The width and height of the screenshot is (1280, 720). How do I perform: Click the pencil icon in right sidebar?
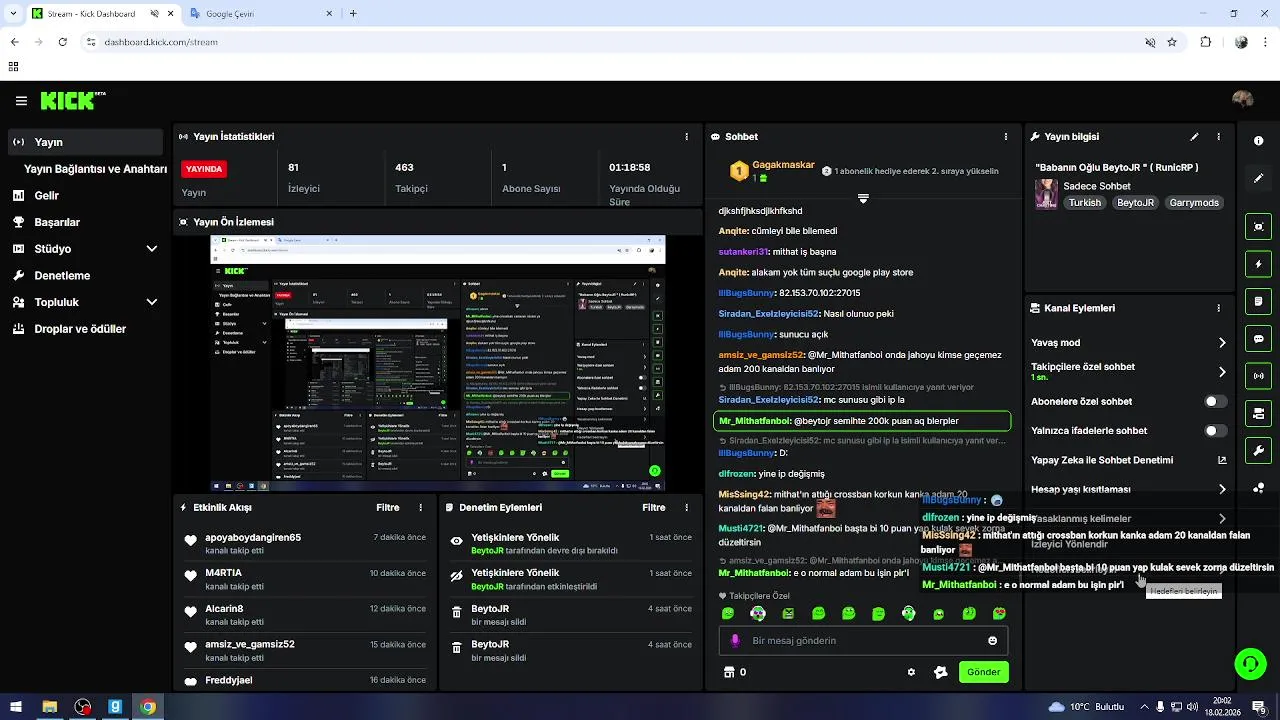pyautogui.click(x=1258, y=178)
